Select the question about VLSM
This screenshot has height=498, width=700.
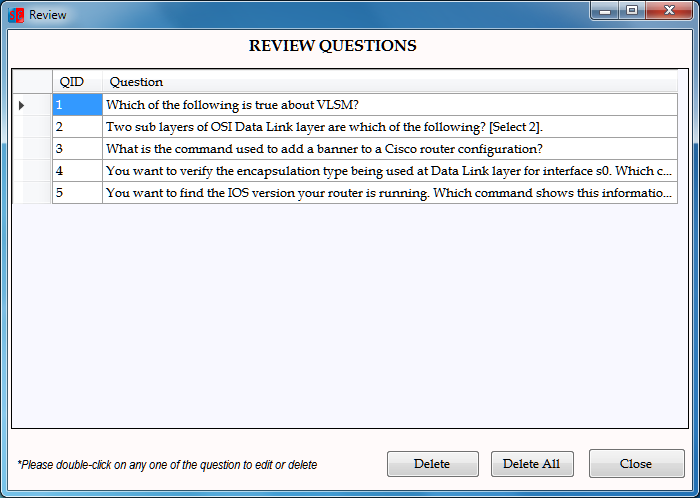coord(390,105)
